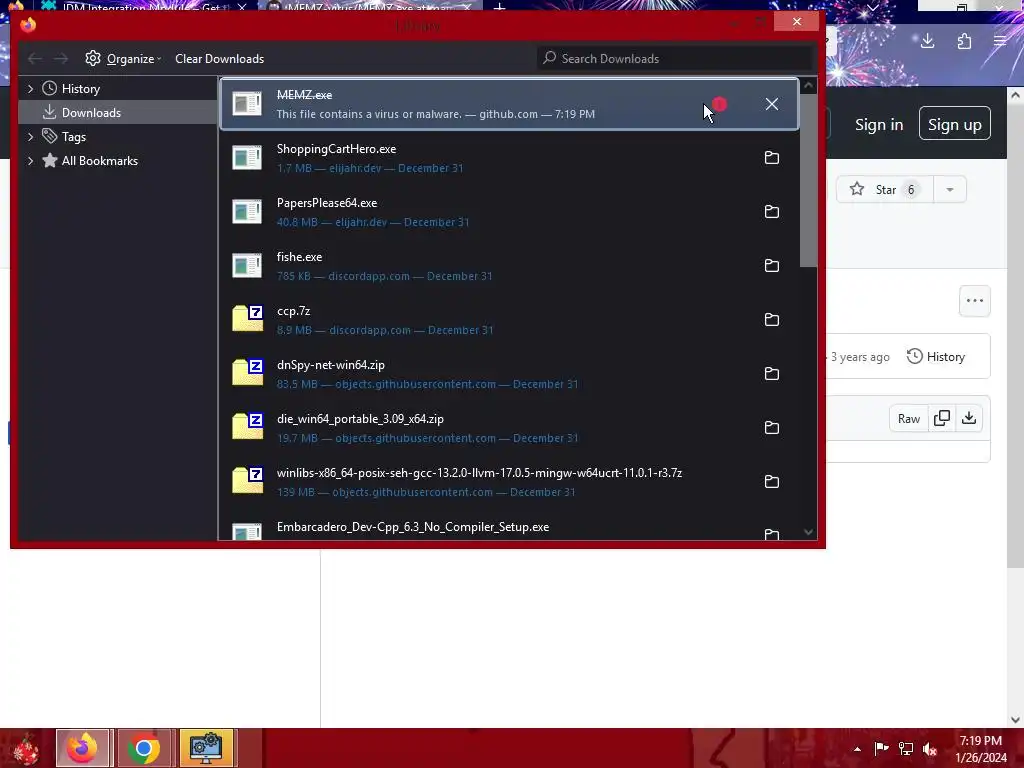Click ShoppingCartHero.exe file icon
Image resolution: width=1024 pixels, height=768 pixels.
click(247, 157)
